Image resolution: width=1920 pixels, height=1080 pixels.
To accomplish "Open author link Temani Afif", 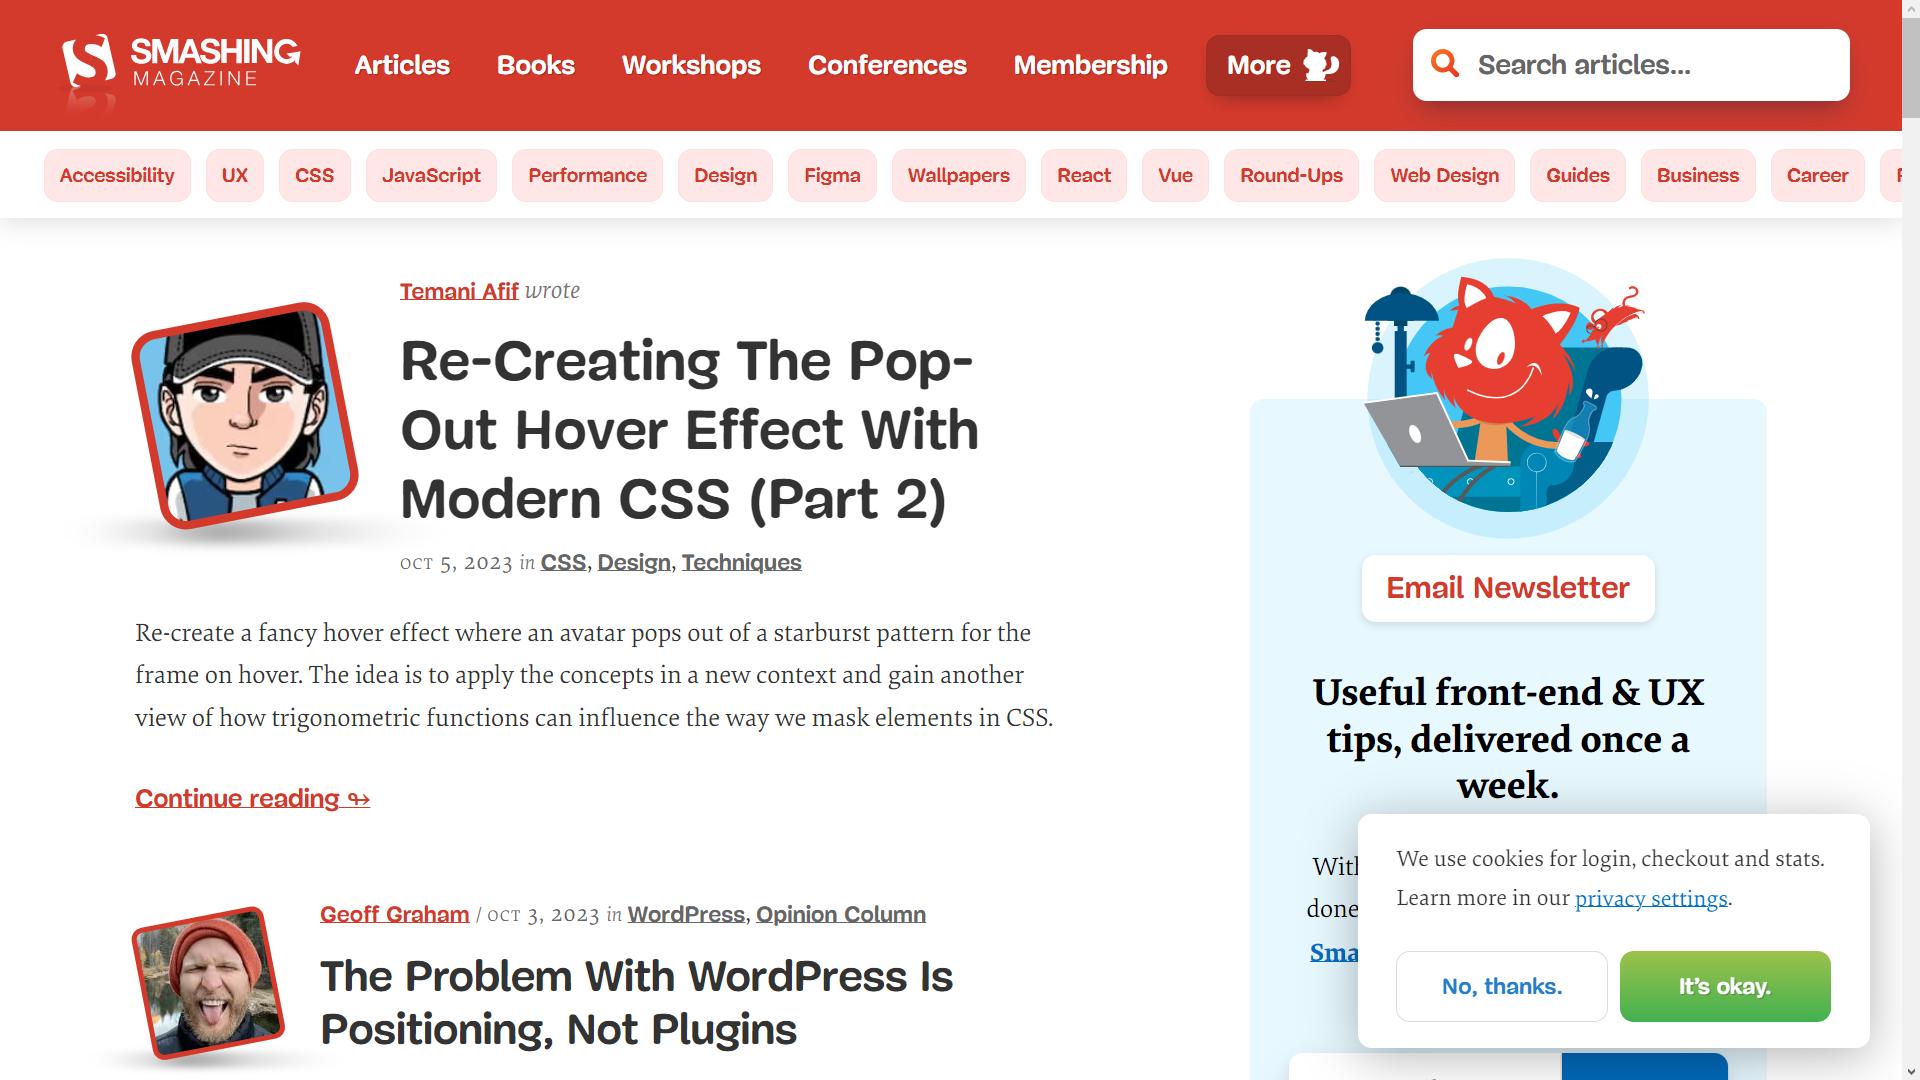I will (459, 291).
